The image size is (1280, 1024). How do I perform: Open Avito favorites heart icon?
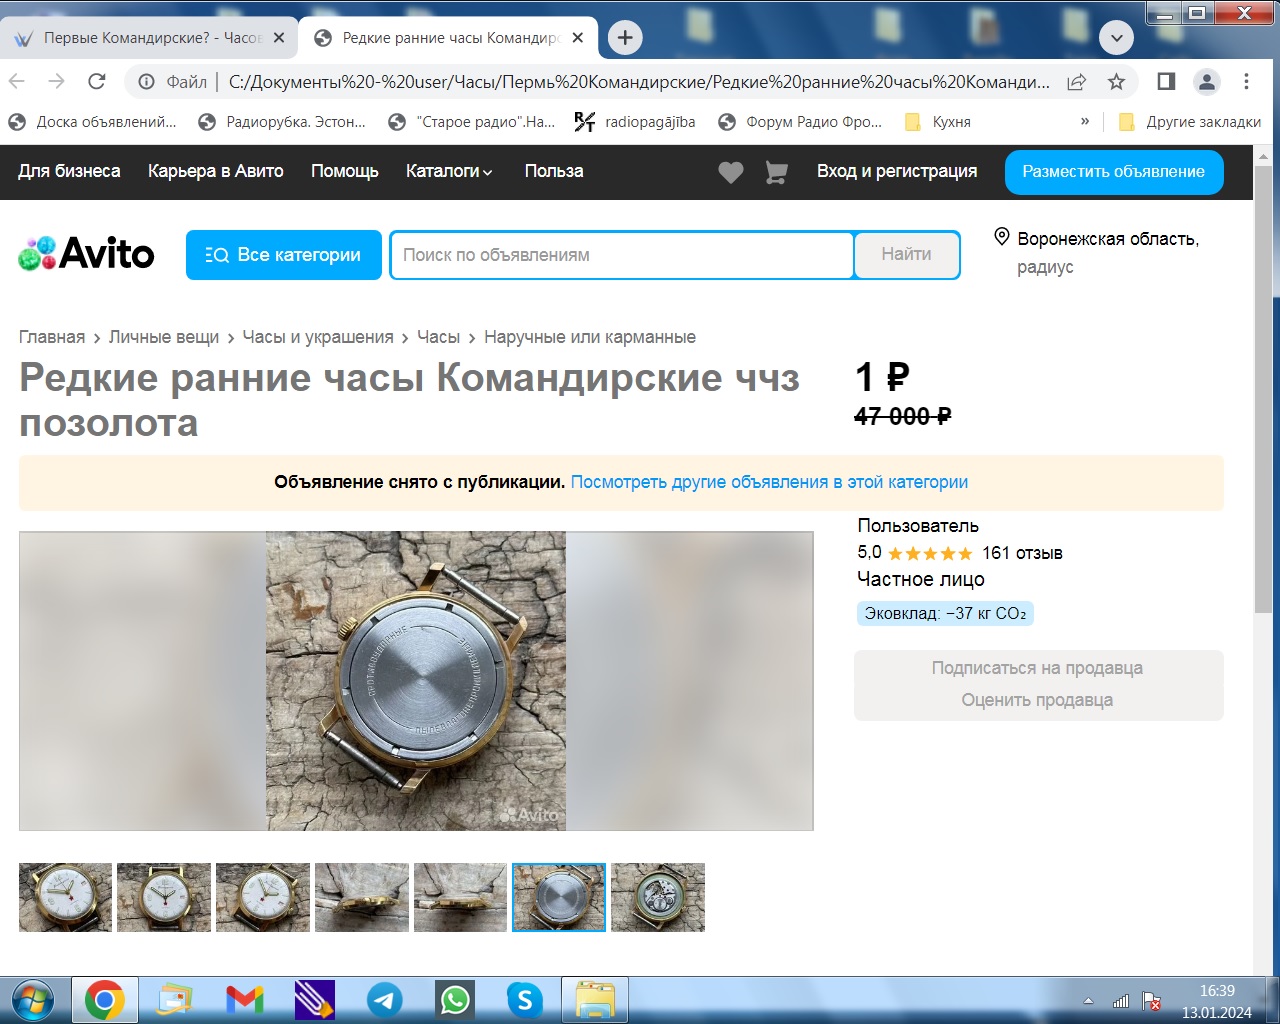[731, 172]
